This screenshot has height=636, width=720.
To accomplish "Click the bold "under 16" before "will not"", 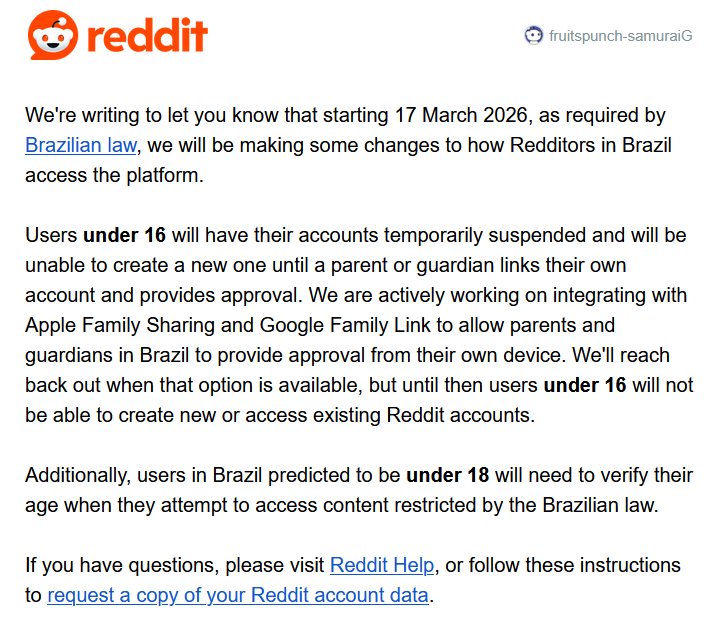I will 584,385.
